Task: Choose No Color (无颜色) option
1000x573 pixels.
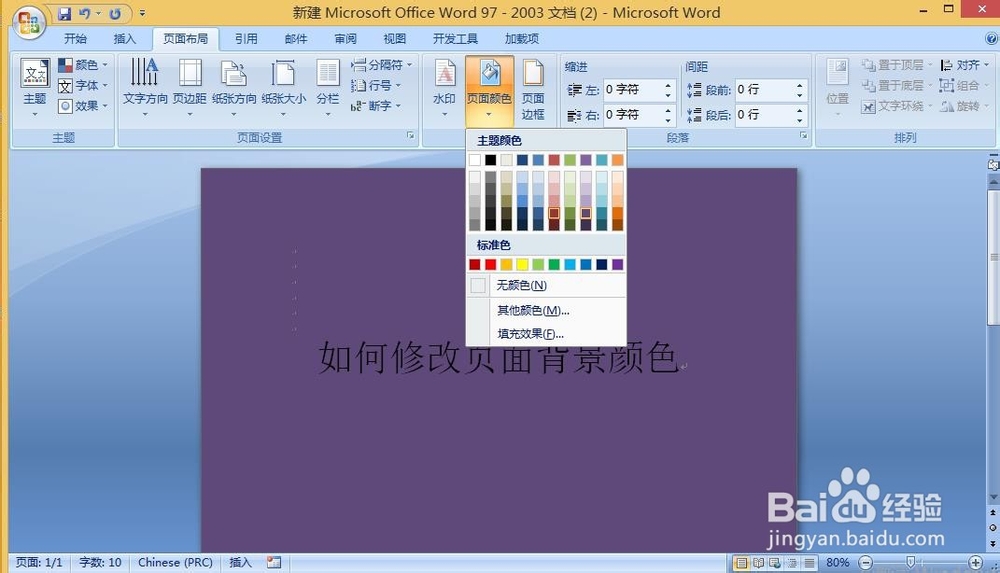Action: pyautogui.click(x=546, y=285)
